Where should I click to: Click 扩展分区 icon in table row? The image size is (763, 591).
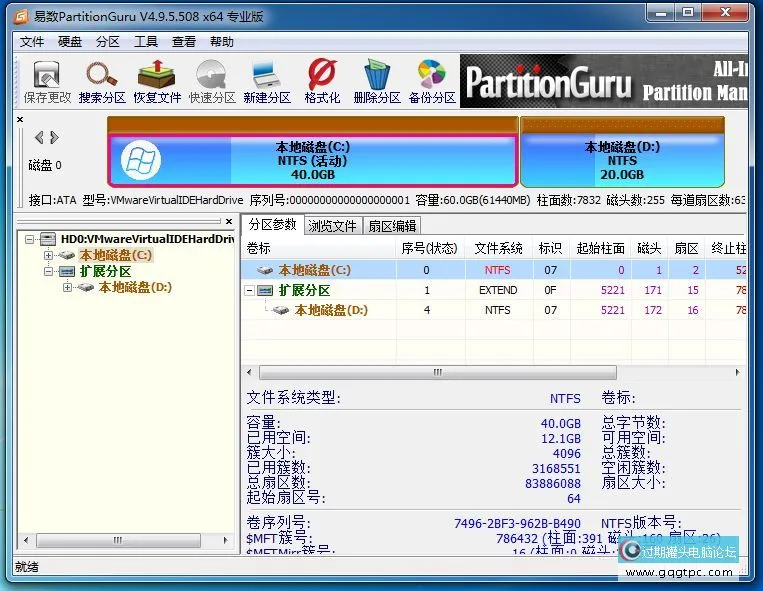click(265, 290)
